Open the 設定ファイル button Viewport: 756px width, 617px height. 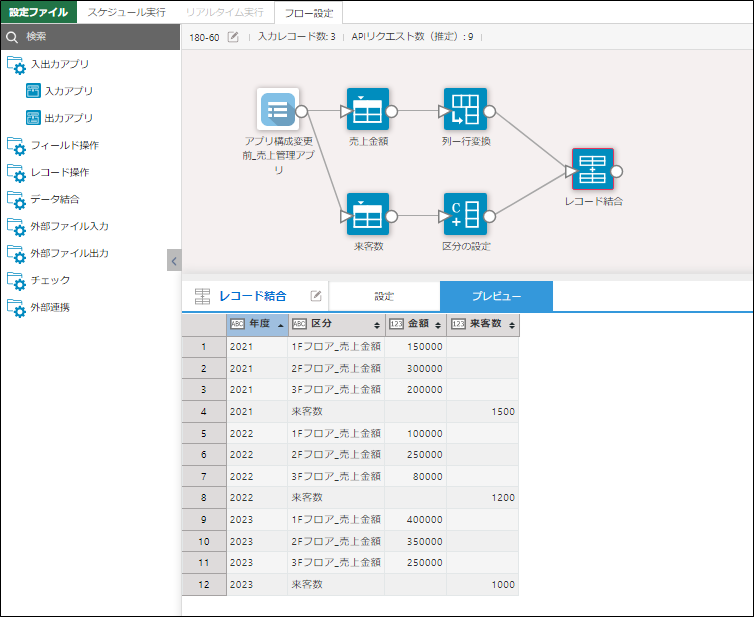39,12
